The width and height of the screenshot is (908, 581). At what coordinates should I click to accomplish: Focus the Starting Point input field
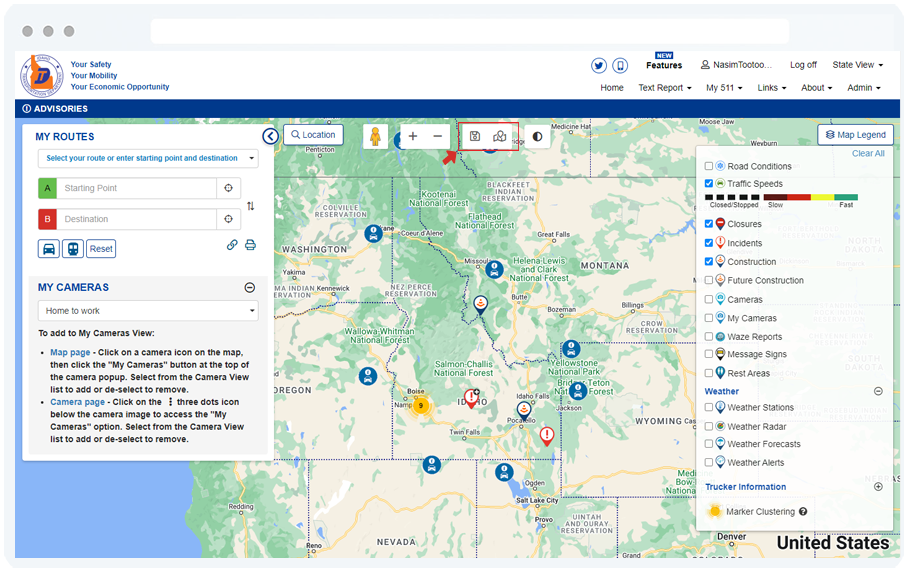pyautogui.click(x=137, y=188)
